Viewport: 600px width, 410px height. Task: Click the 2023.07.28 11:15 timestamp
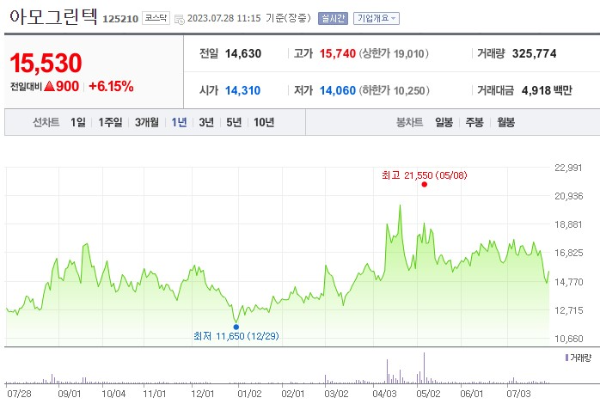point(224,18)
